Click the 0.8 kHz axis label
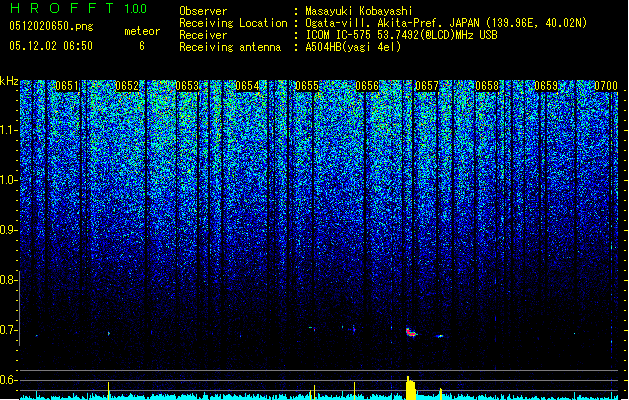 (x=9, y=280)
